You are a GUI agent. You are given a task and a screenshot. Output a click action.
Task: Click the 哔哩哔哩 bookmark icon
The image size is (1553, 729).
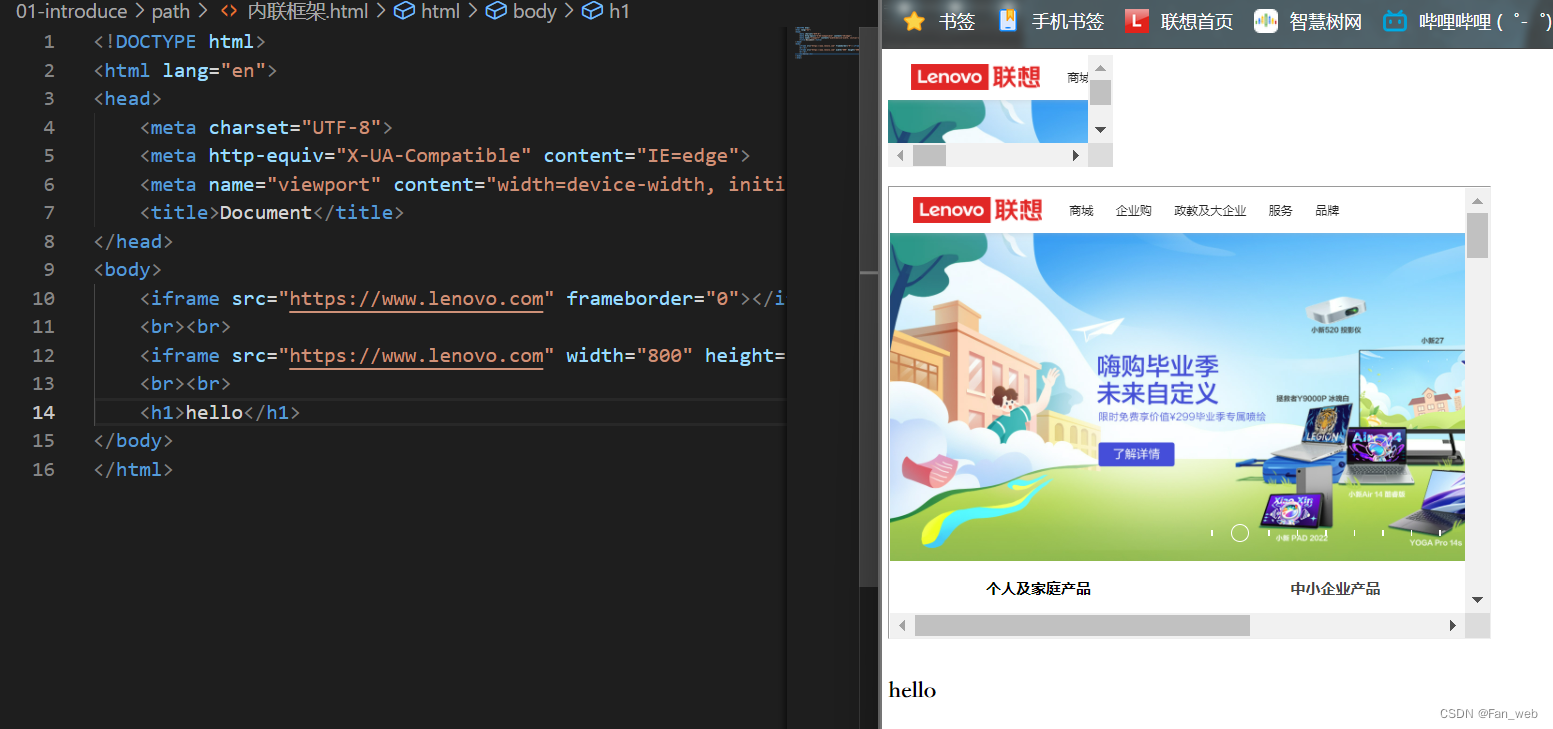(x=1395, y=21)
